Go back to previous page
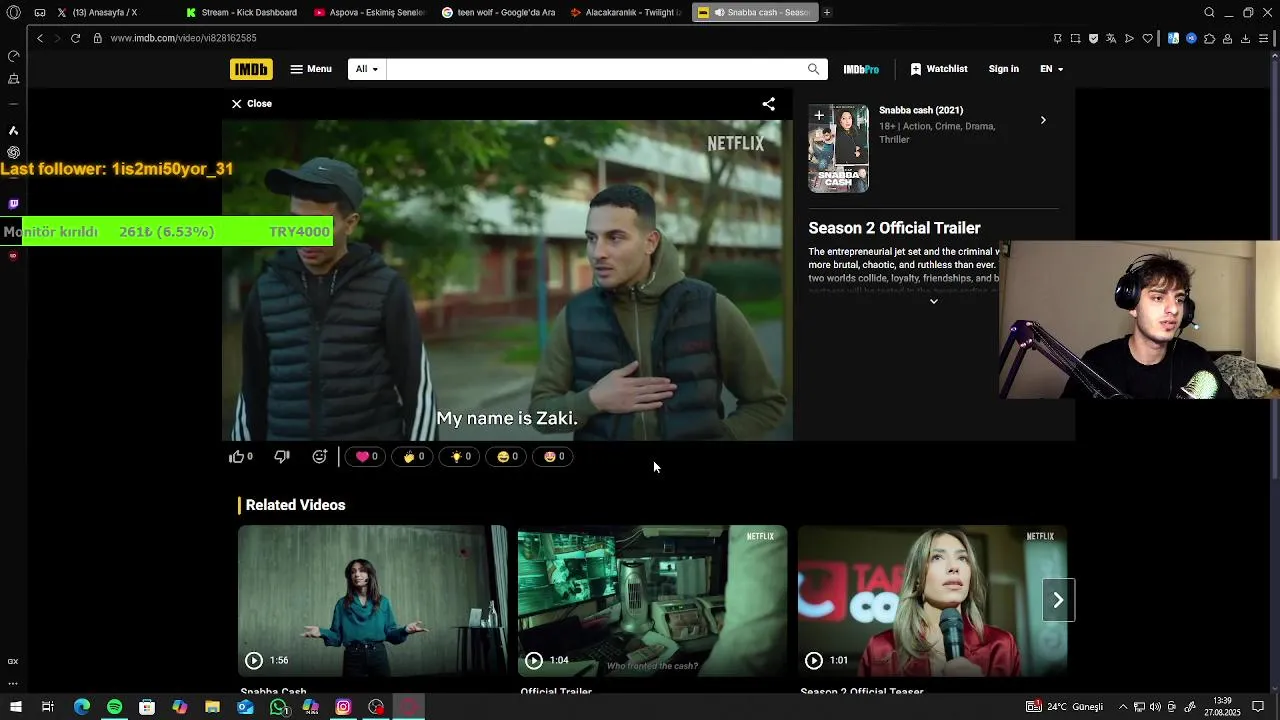This screenshot has height=720, width=1280. click(x=40, y=38)
